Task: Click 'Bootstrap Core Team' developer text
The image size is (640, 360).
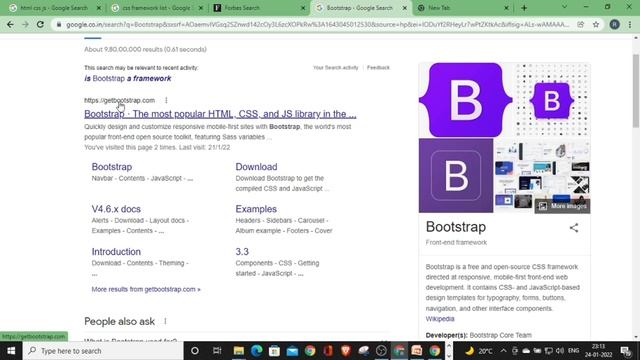Action: [x=500, y=336]
